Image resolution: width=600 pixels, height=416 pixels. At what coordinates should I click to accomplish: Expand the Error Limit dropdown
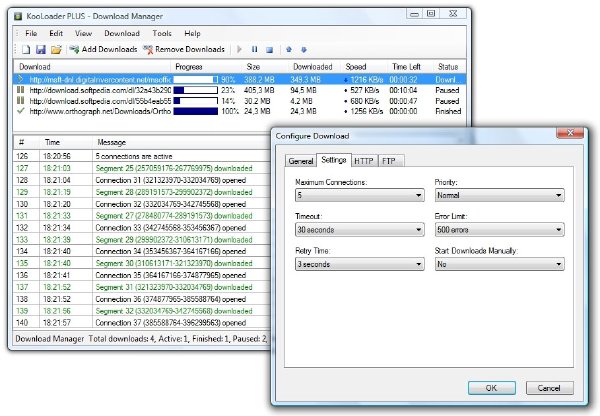(499, 230)
